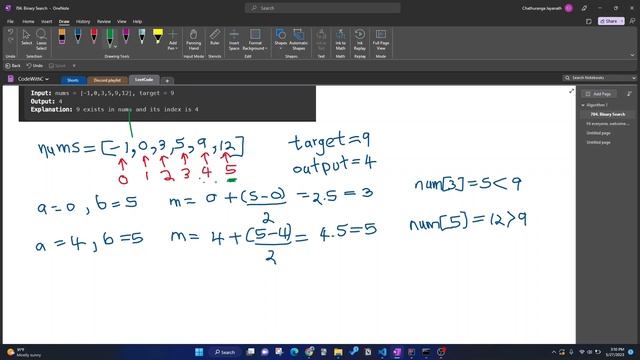Click ribbon Redo arrow icon
Screen dimensions: 640x360
coord(11,40)
